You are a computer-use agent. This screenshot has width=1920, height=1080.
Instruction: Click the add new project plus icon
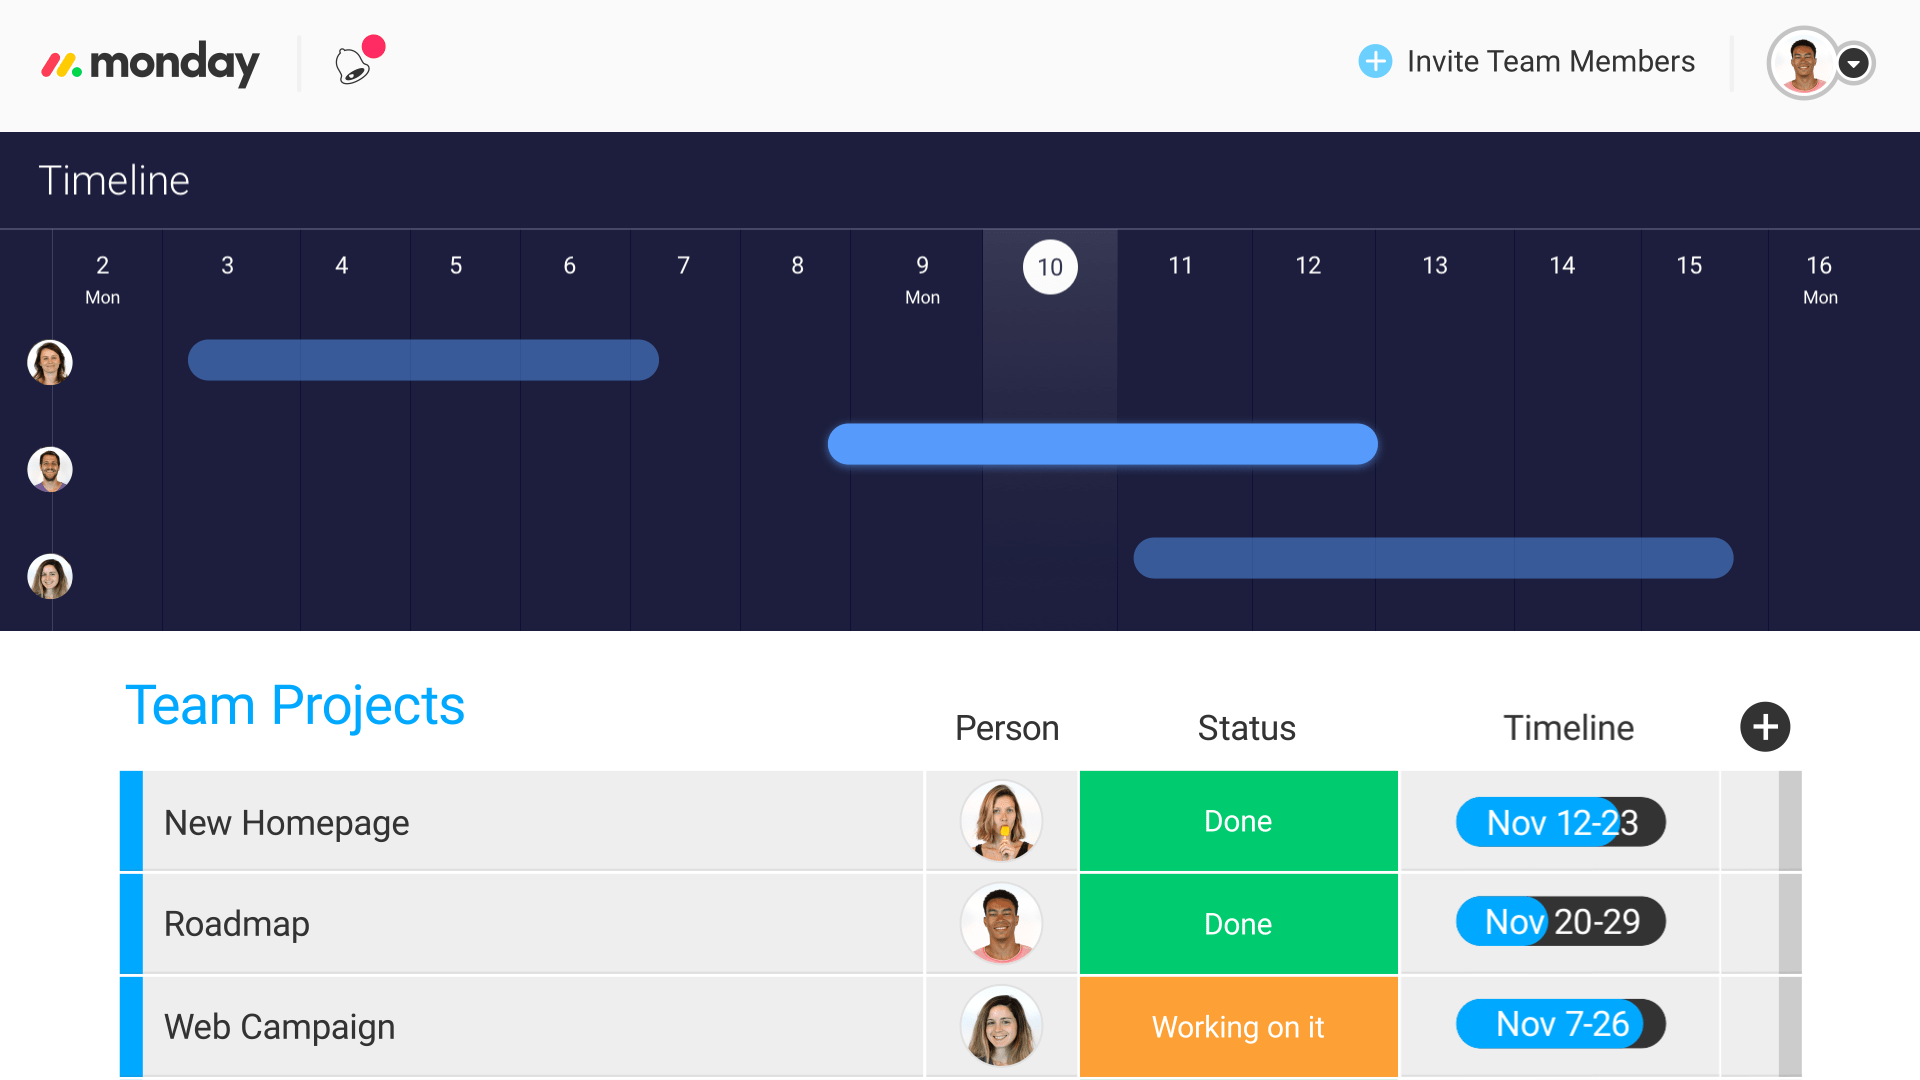[1762, 725]
